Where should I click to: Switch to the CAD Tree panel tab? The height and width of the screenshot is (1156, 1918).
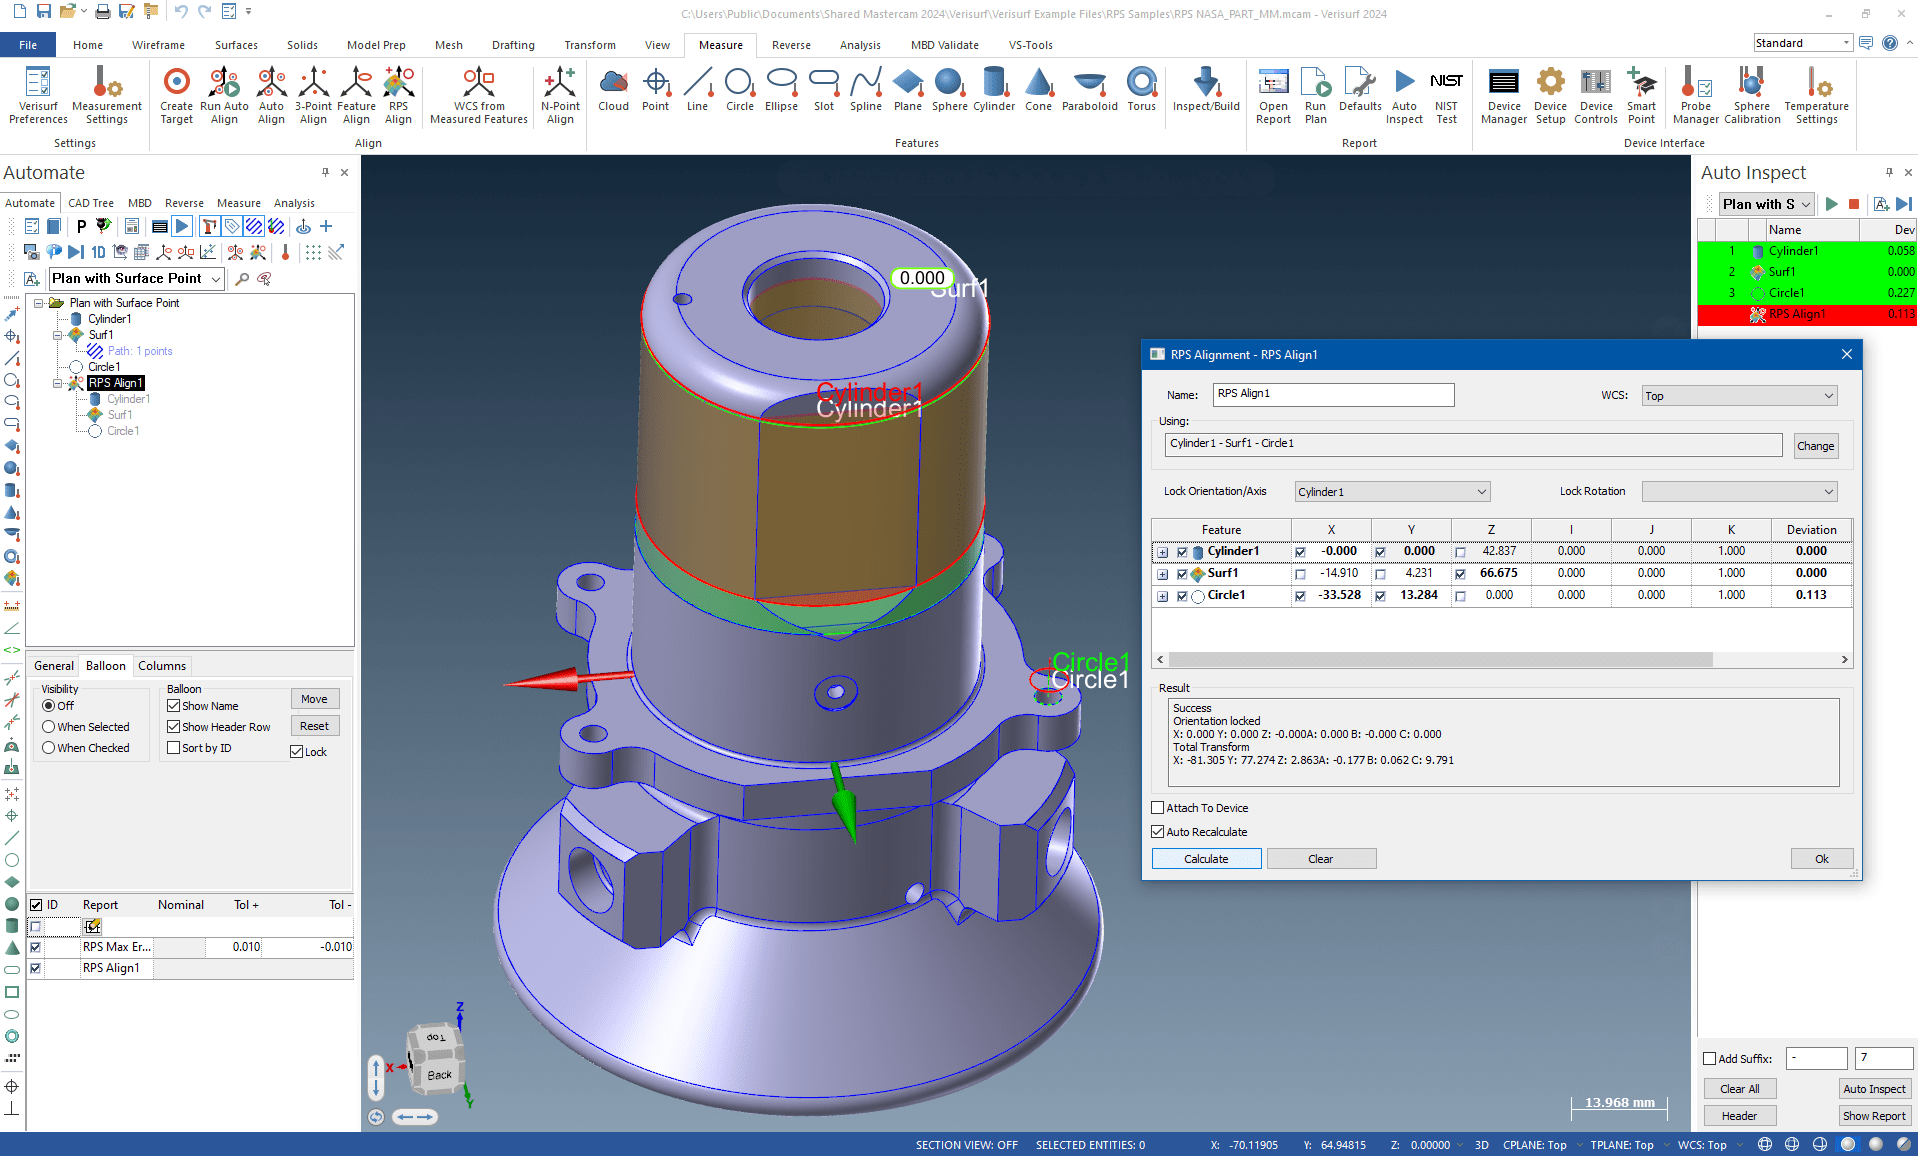coord(91,203)
